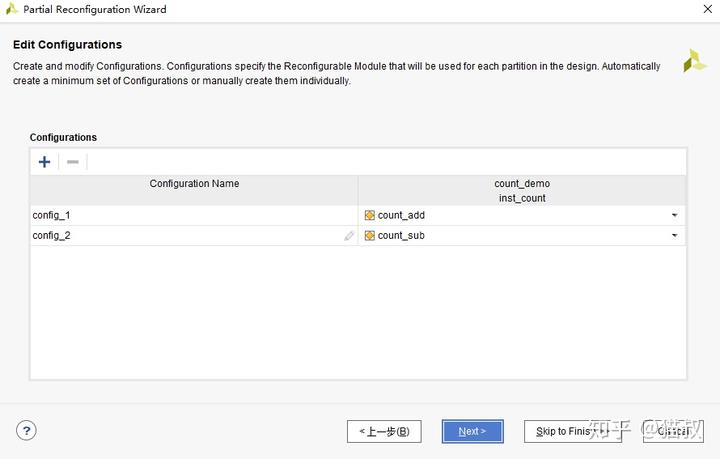Viewport: 720px width, 459px height.
Task: Select the config_2 name cell
Action: coord(180,236)
